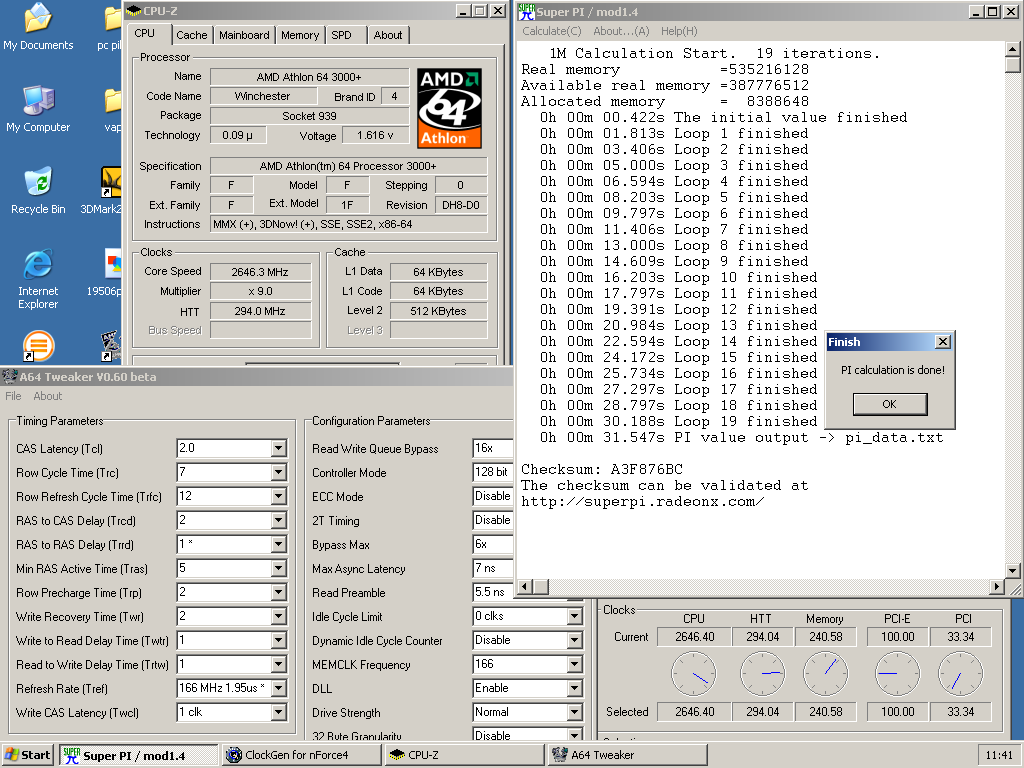Switch to ClockGen for nForce4 in taskbar

(302, 755)
